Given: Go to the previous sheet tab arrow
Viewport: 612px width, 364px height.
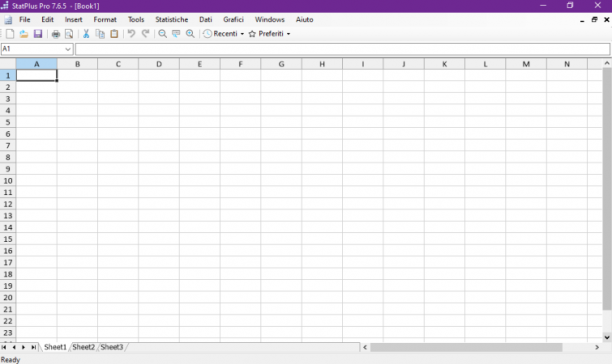Looking at the screenshot, I should [14, 347].
